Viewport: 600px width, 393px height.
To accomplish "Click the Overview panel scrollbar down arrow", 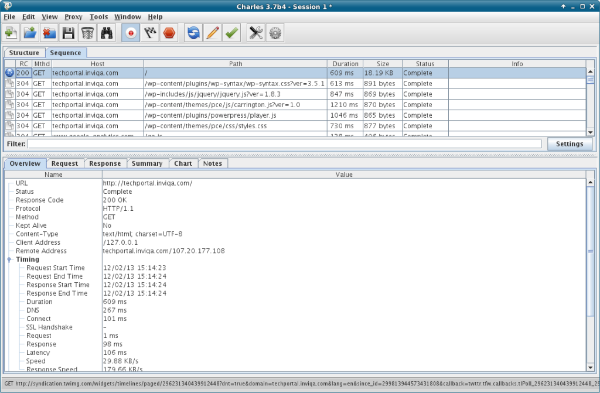I will 590,367.
